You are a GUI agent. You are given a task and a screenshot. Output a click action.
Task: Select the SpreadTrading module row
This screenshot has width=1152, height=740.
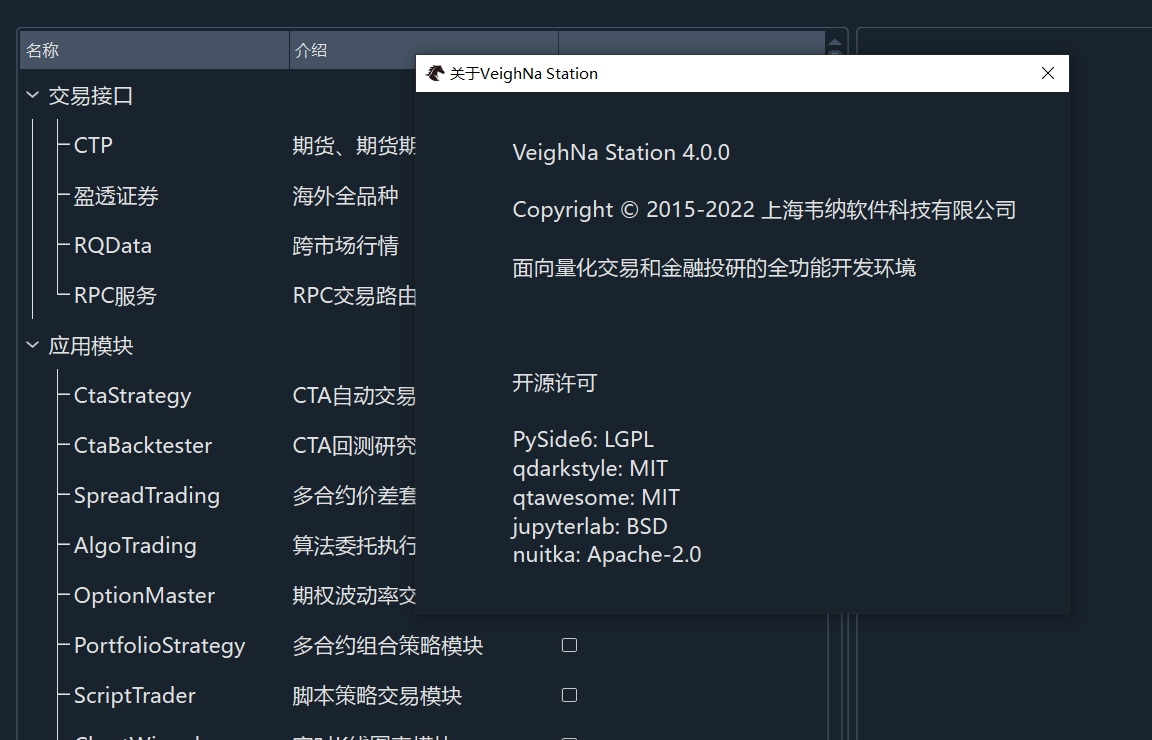click(147, 496)
